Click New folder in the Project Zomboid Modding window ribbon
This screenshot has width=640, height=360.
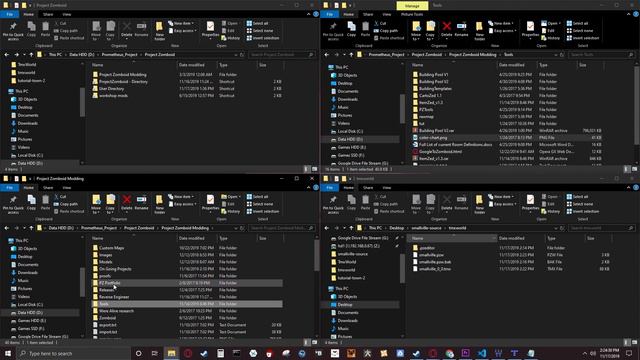pyautogui.click(x=160, y=204)
